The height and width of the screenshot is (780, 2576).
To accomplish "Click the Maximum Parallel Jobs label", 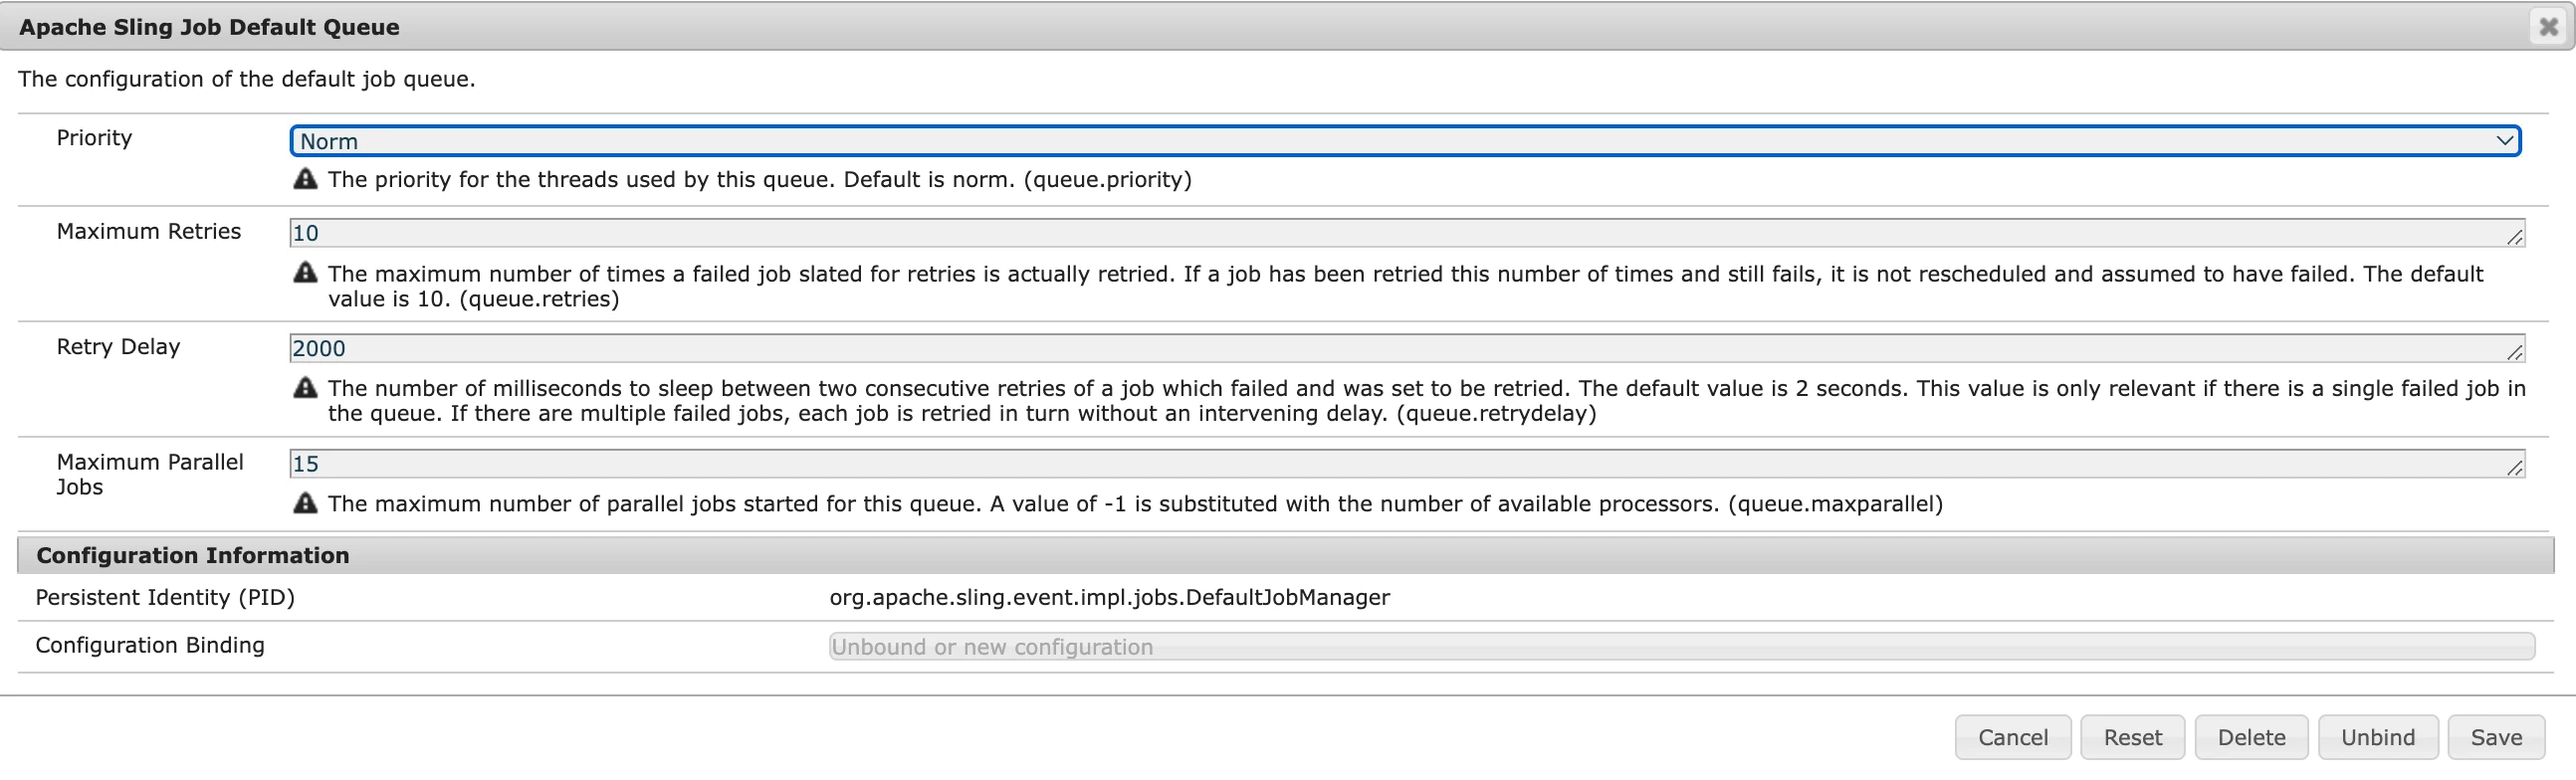I will (150, 474).
